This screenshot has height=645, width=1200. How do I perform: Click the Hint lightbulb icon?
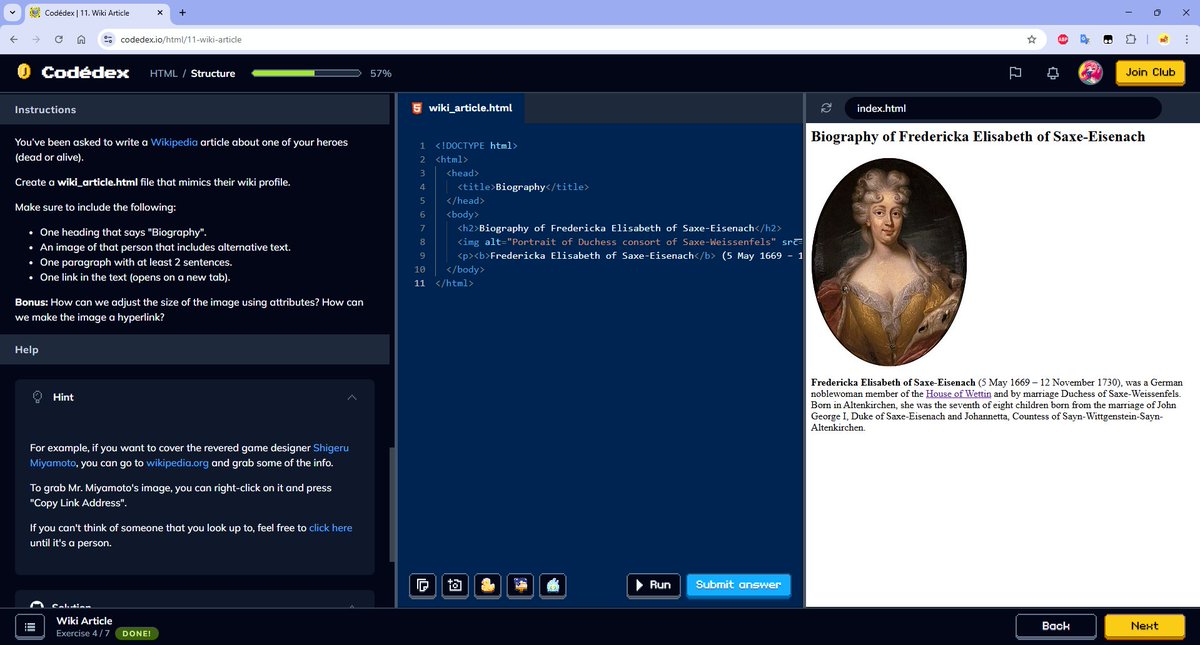[x=37, y=397]
